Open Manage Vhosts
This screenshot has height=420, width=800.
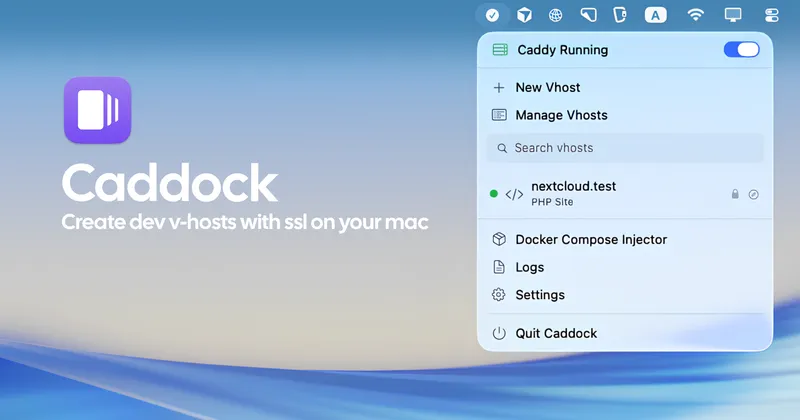(x=625, y=115)
